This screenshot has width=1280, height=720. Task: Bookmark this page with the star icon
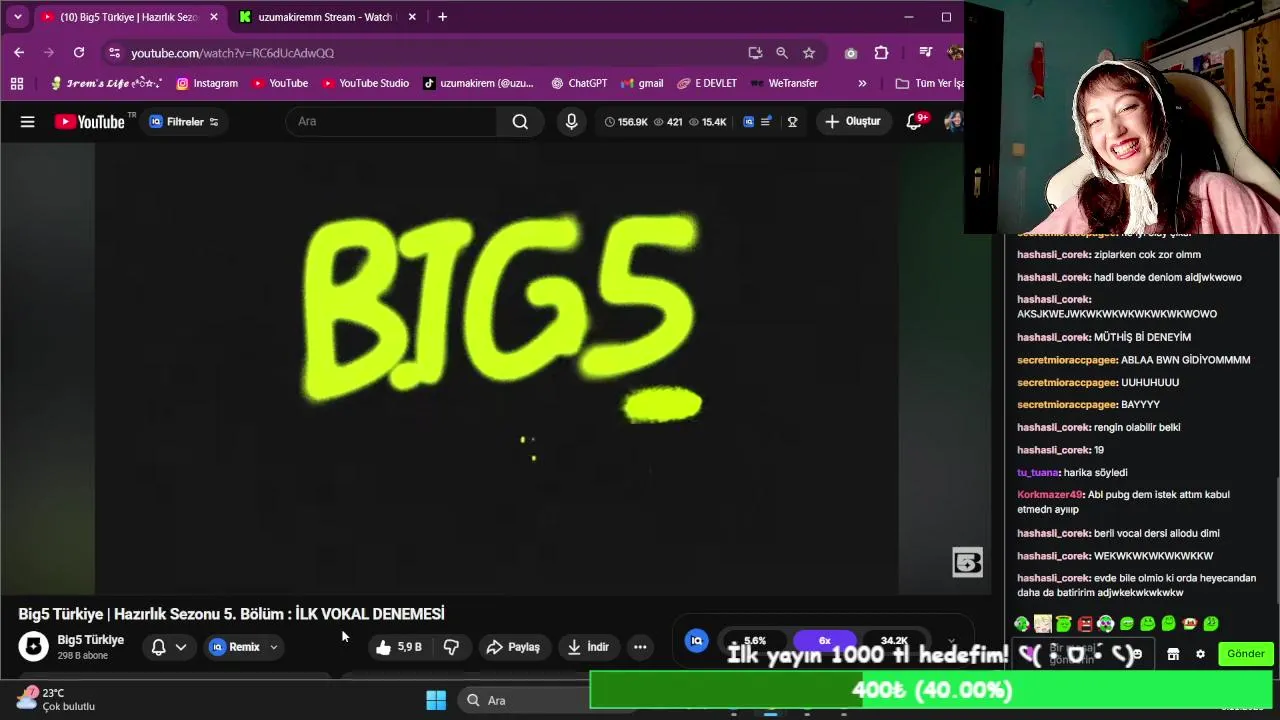(809, 53)
